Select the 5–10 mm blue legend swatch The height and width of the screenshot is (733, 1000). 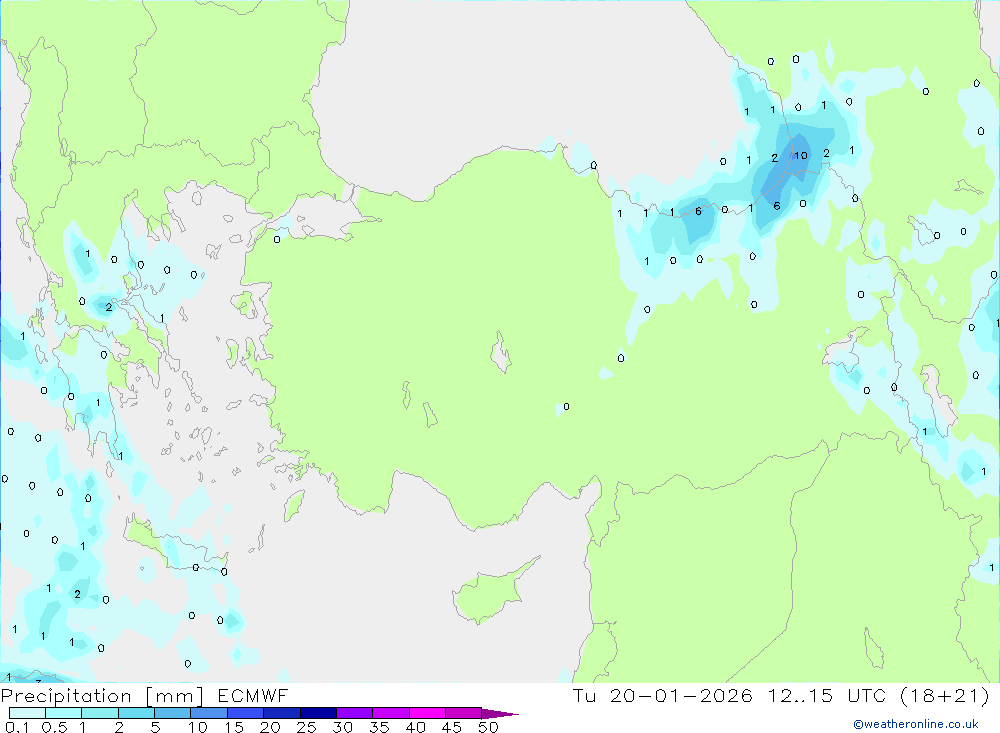coord(173,713)
